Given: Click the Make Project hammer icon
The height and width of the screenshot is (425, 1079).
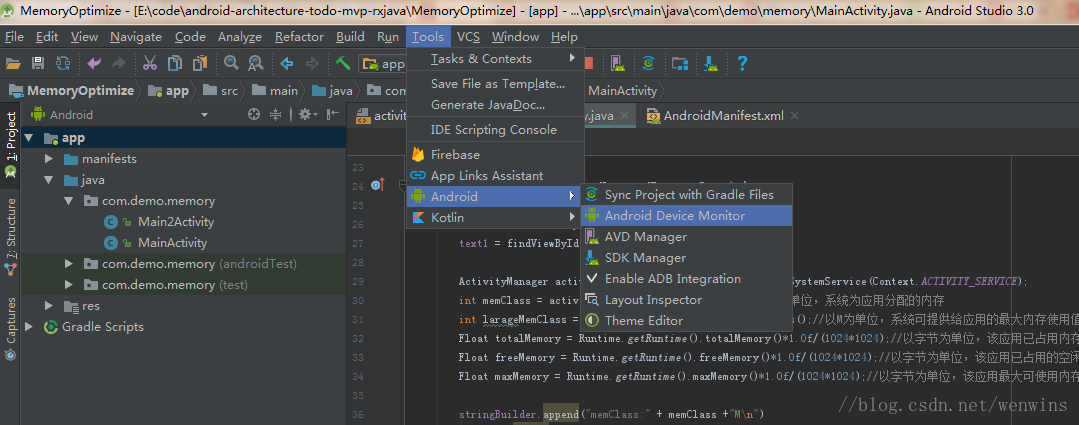Looking at the screenshot, I should coord(343,64).
